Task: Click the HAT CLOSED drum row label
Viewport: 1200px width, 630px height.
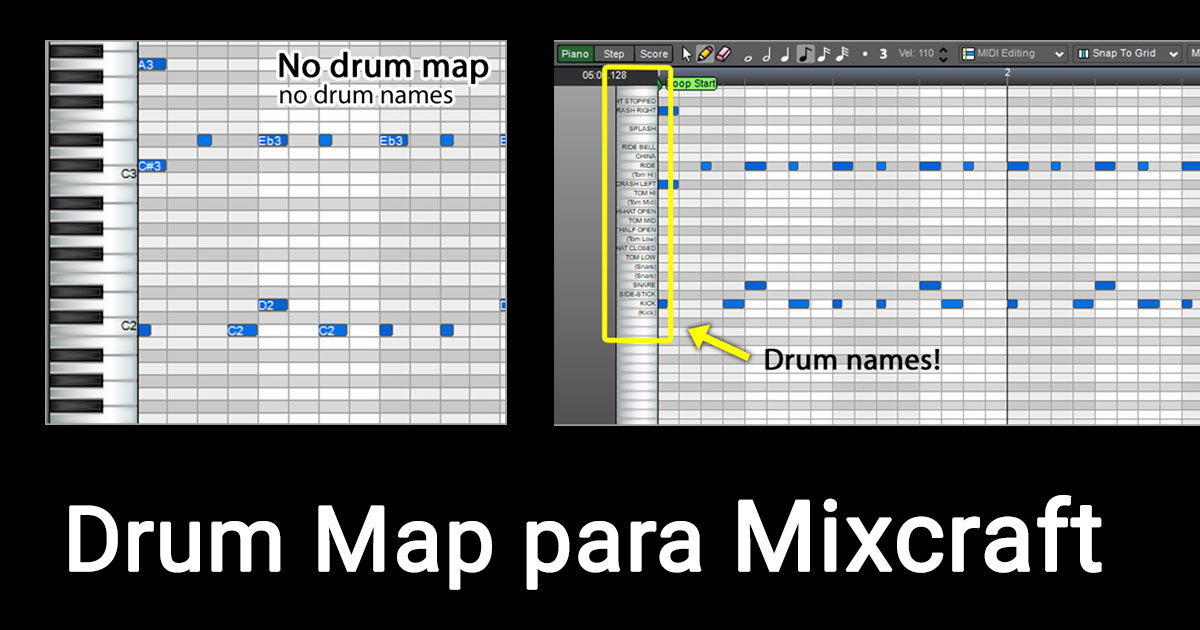Action: coord(636,248)
